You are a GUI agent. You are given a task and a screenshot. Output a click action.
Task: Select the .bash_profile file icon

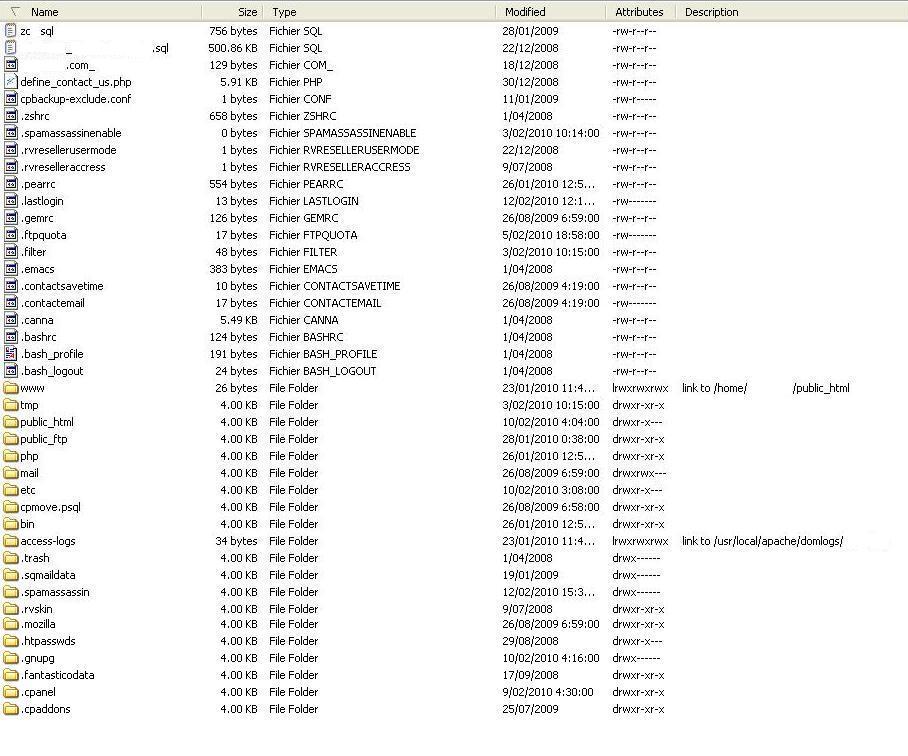pyautogui.click(x=10, y=354)
